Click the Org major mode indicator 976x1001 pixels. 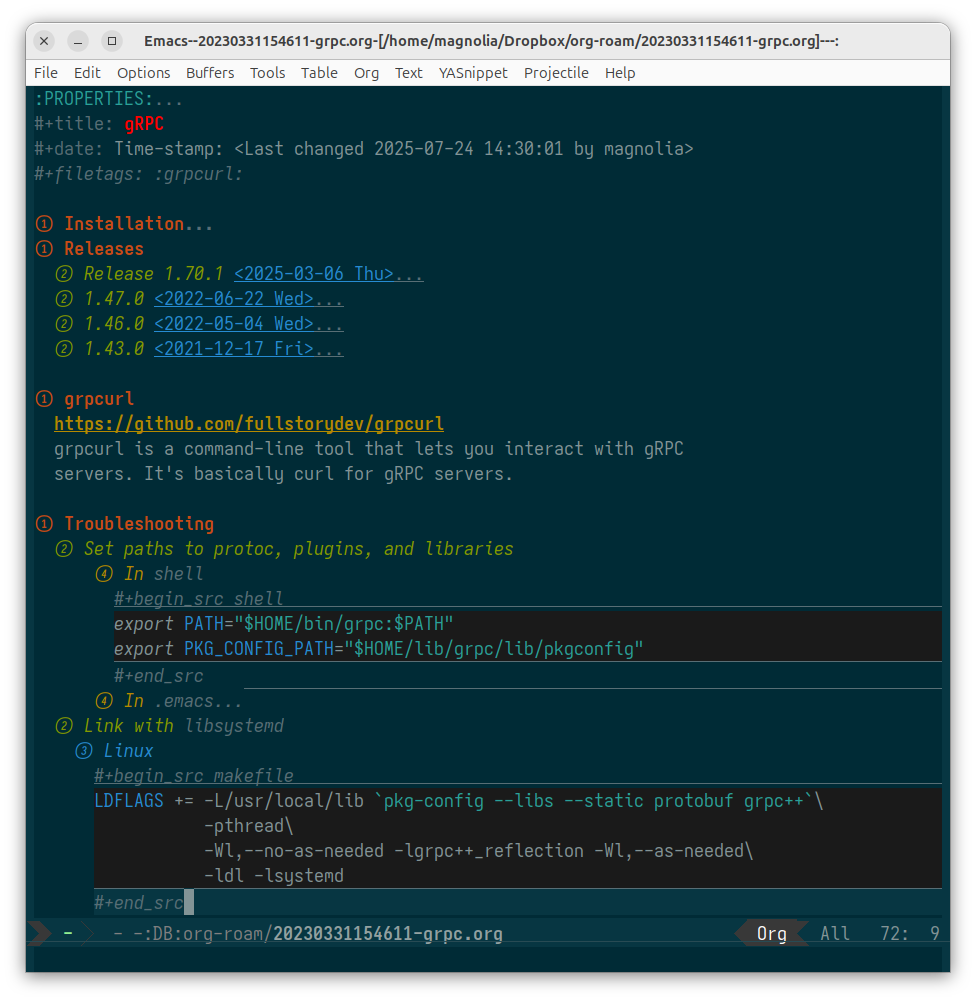pyautogui.click(x=772, y=934)
